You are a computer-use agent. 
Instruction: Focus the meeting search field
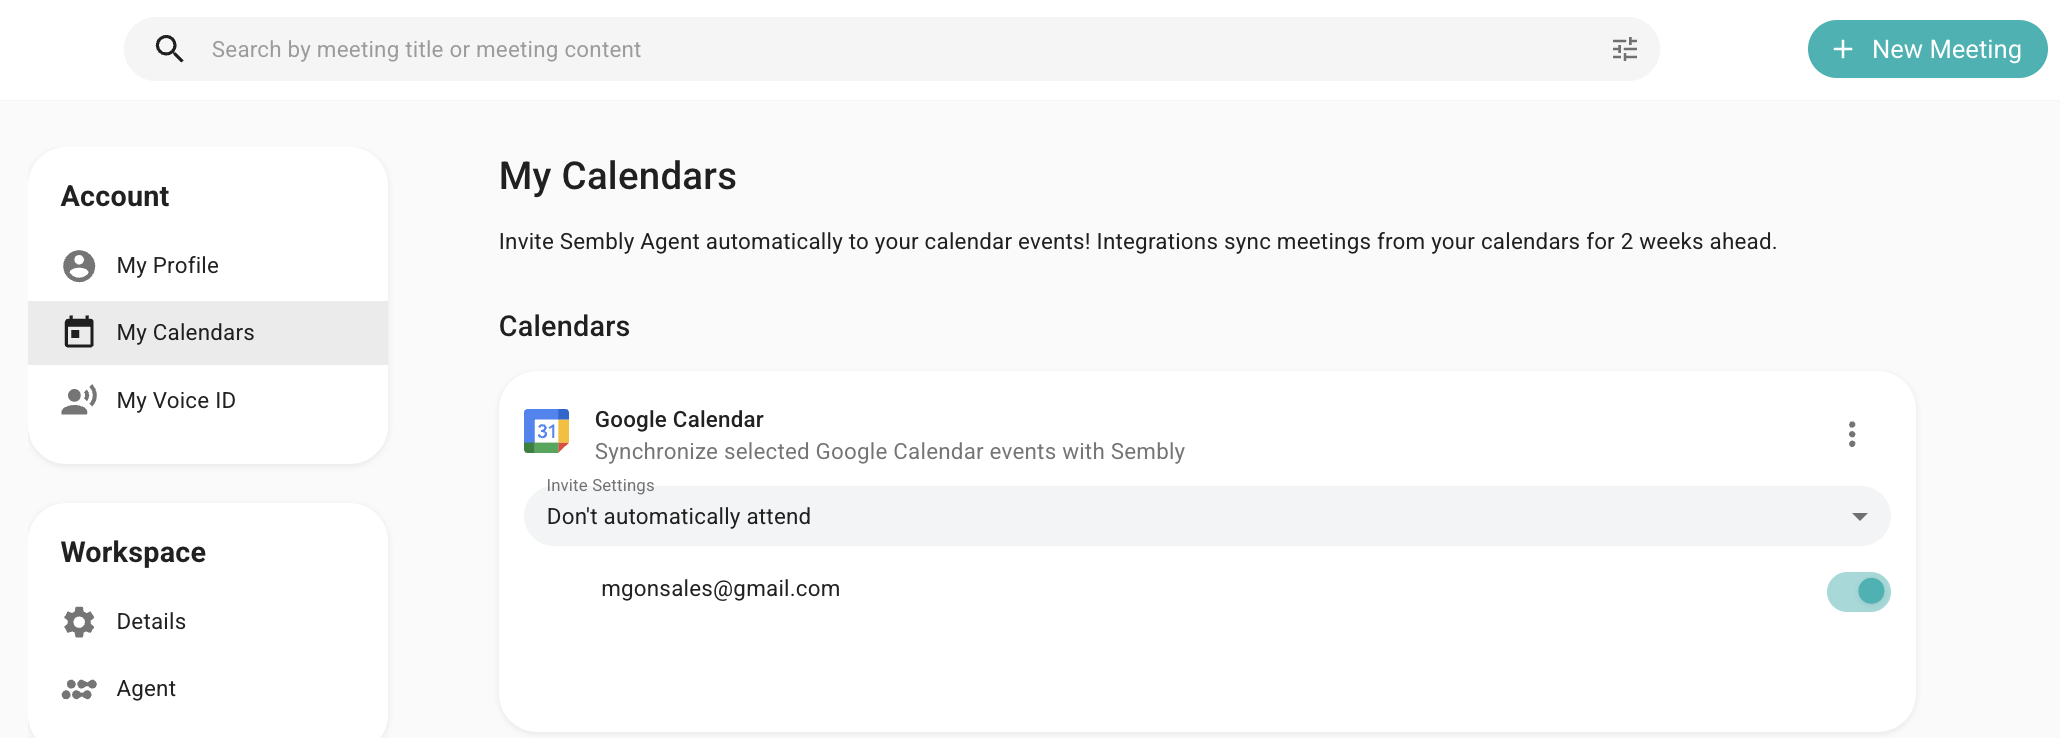pos(892,49)
